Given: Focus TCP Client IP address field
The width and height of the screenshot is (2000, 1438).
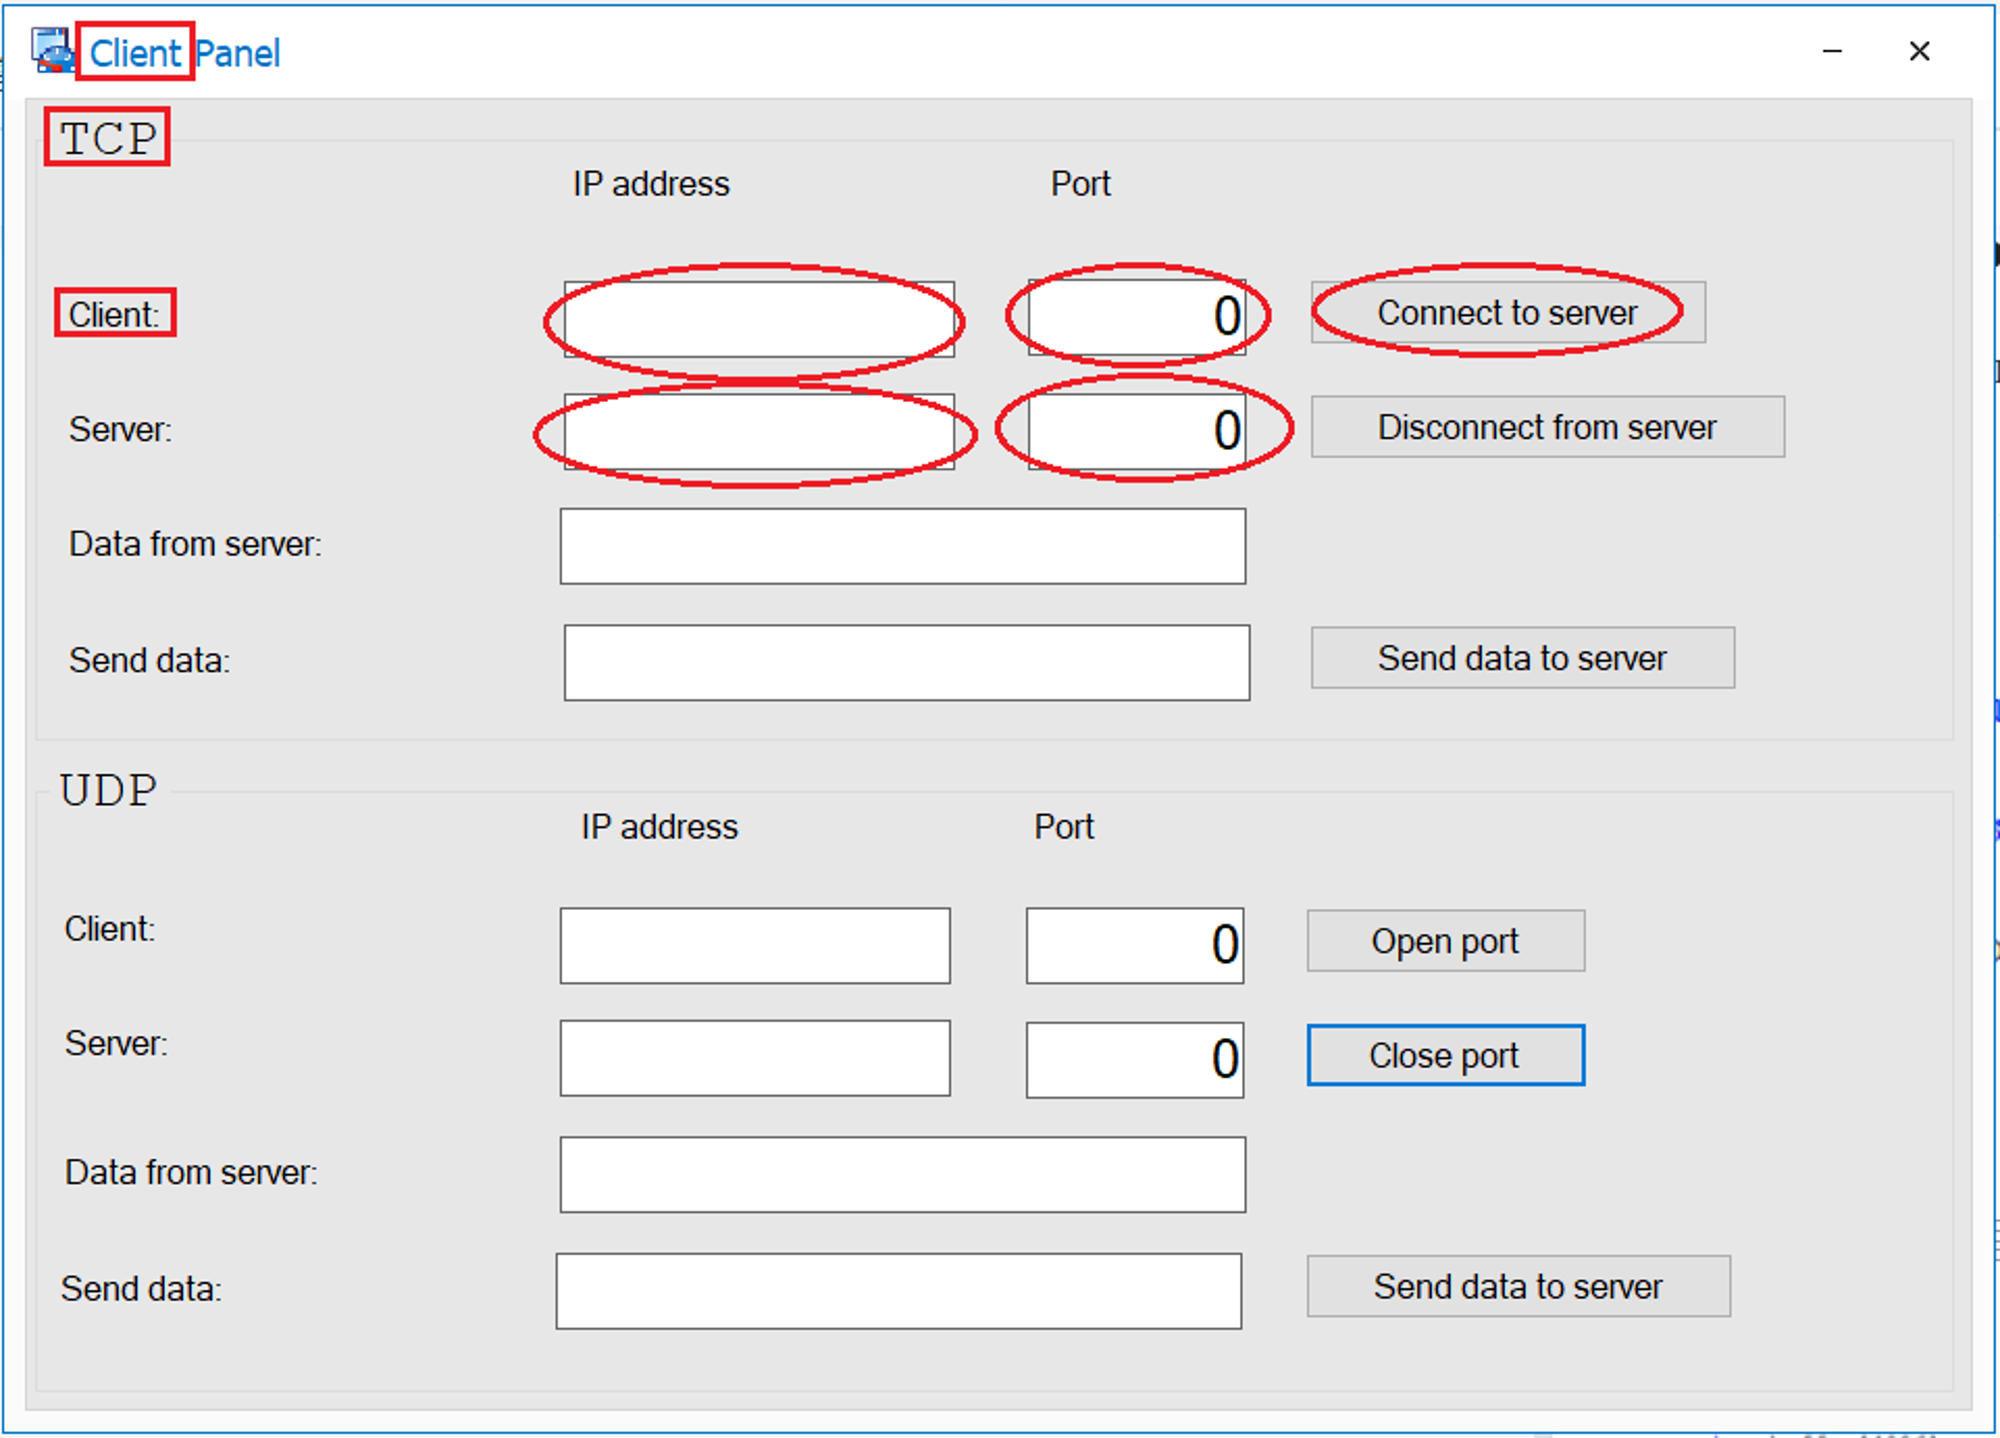Looking at the screenshot, I should click(758, 319).
